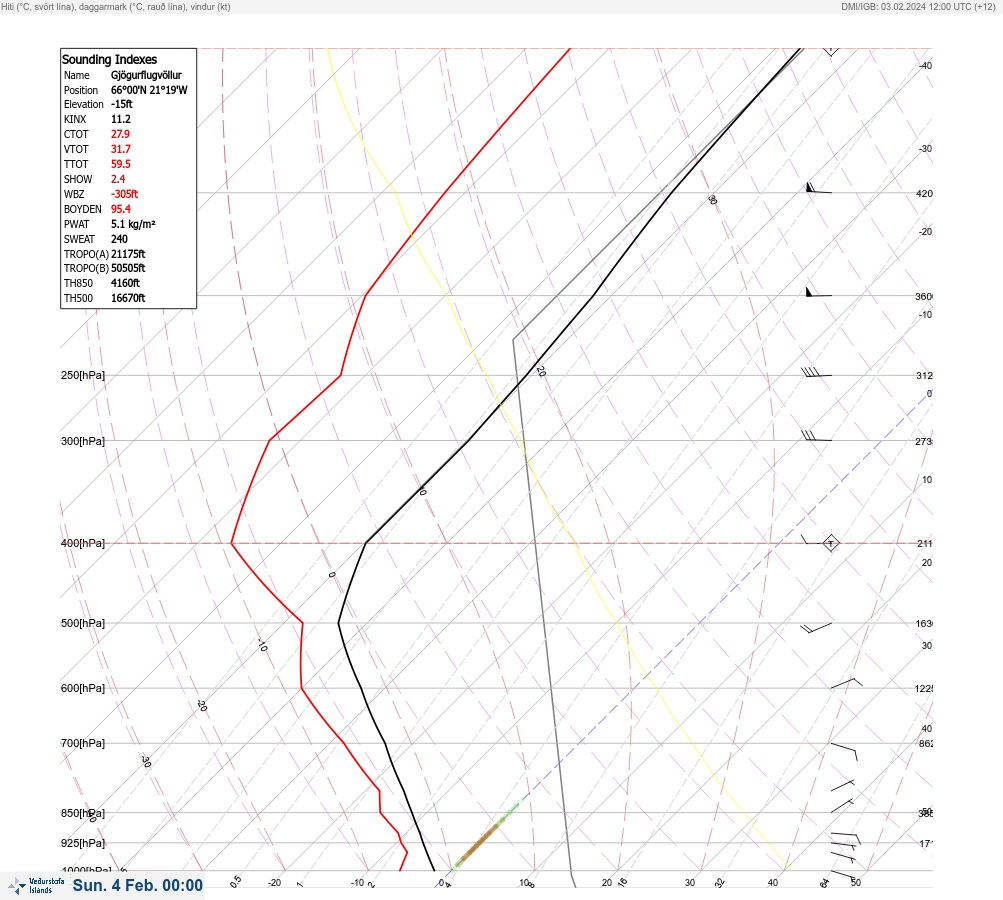This screenshot has height=900, width=1003.
Task: Click the '-40' label at the top right
Action: point(925,66)
